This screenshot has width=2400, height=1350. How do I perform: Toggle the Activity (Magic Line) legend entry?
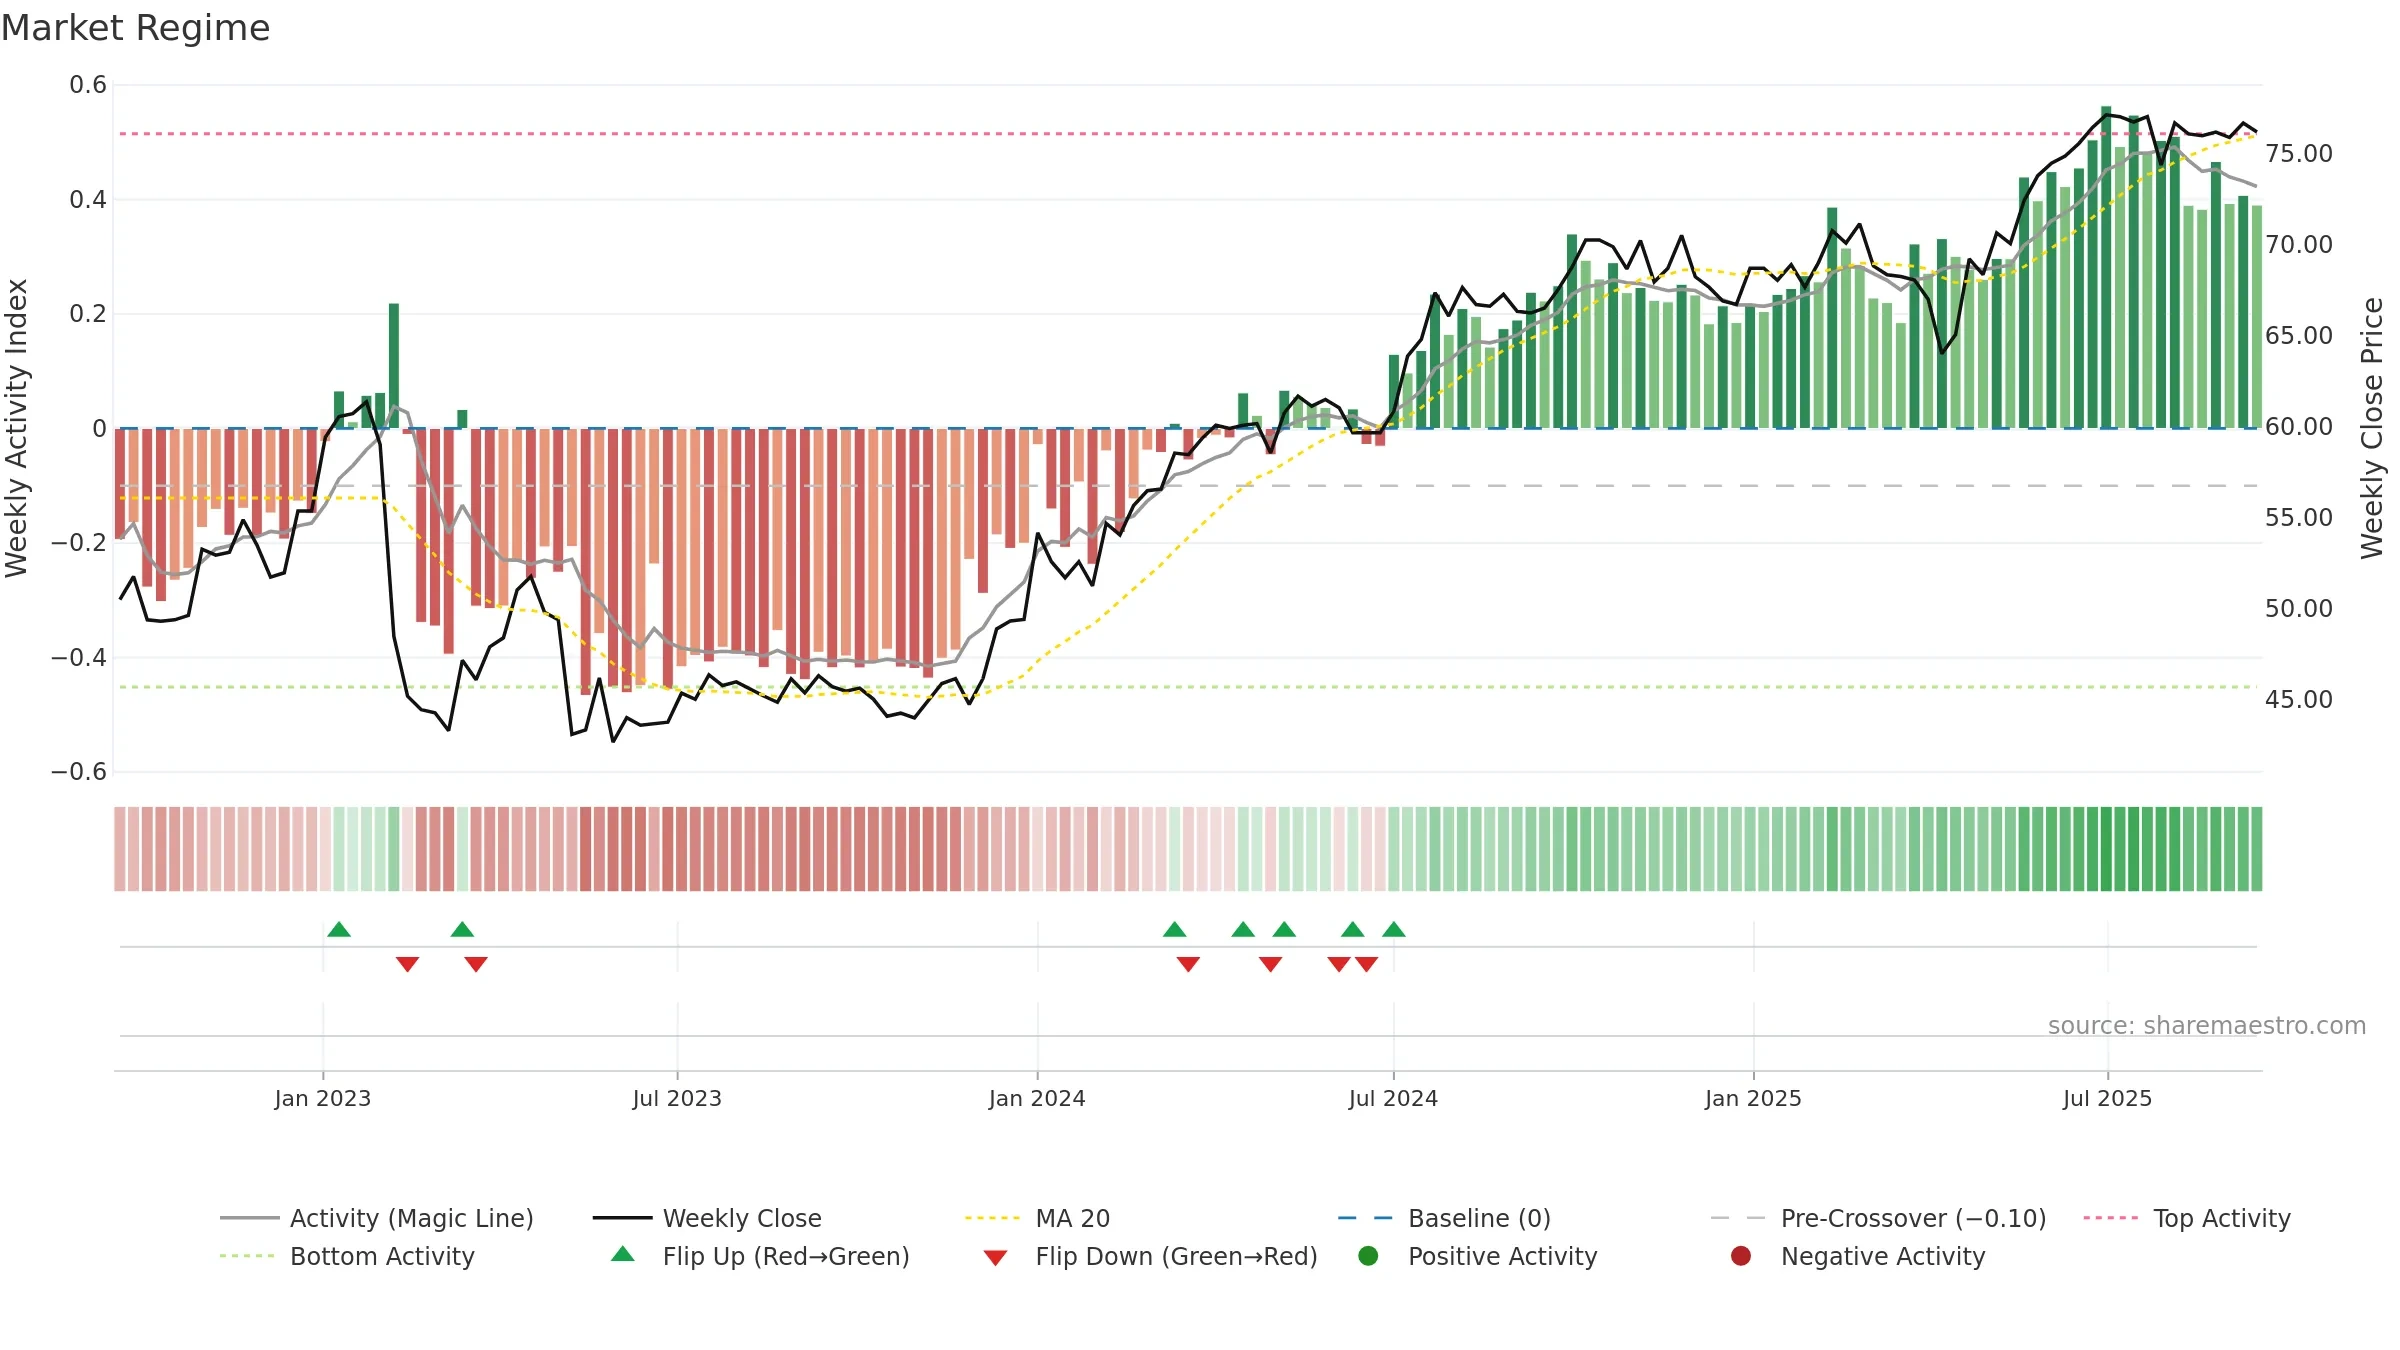click(377, 1218)
